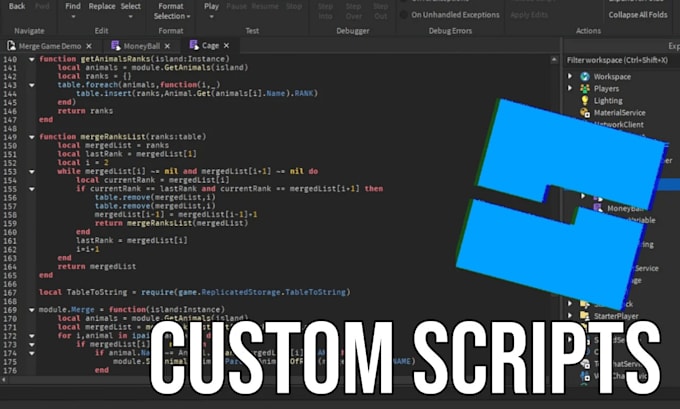Focus the Filter workspace search field

tap(621, 60)
